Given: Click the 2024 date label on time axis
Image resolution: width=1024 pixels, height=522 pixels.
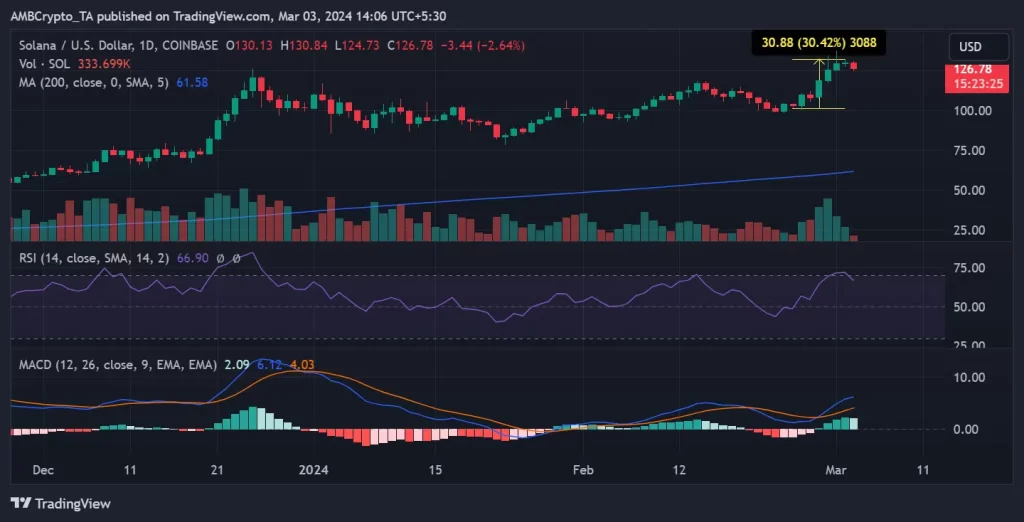Looking at the screenshot, I should [x=314, y=469].
